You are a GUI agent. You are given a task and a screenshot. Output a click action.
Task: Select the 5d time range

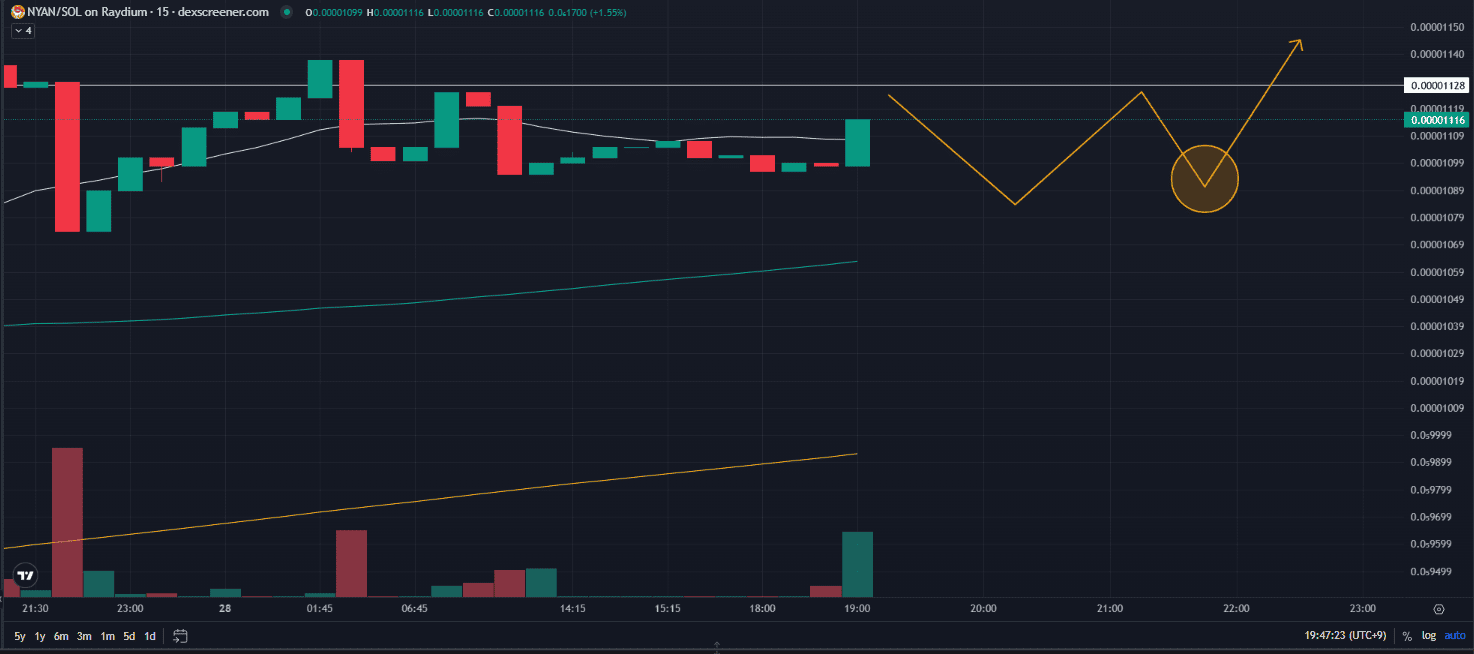click(x=129, y=636)
